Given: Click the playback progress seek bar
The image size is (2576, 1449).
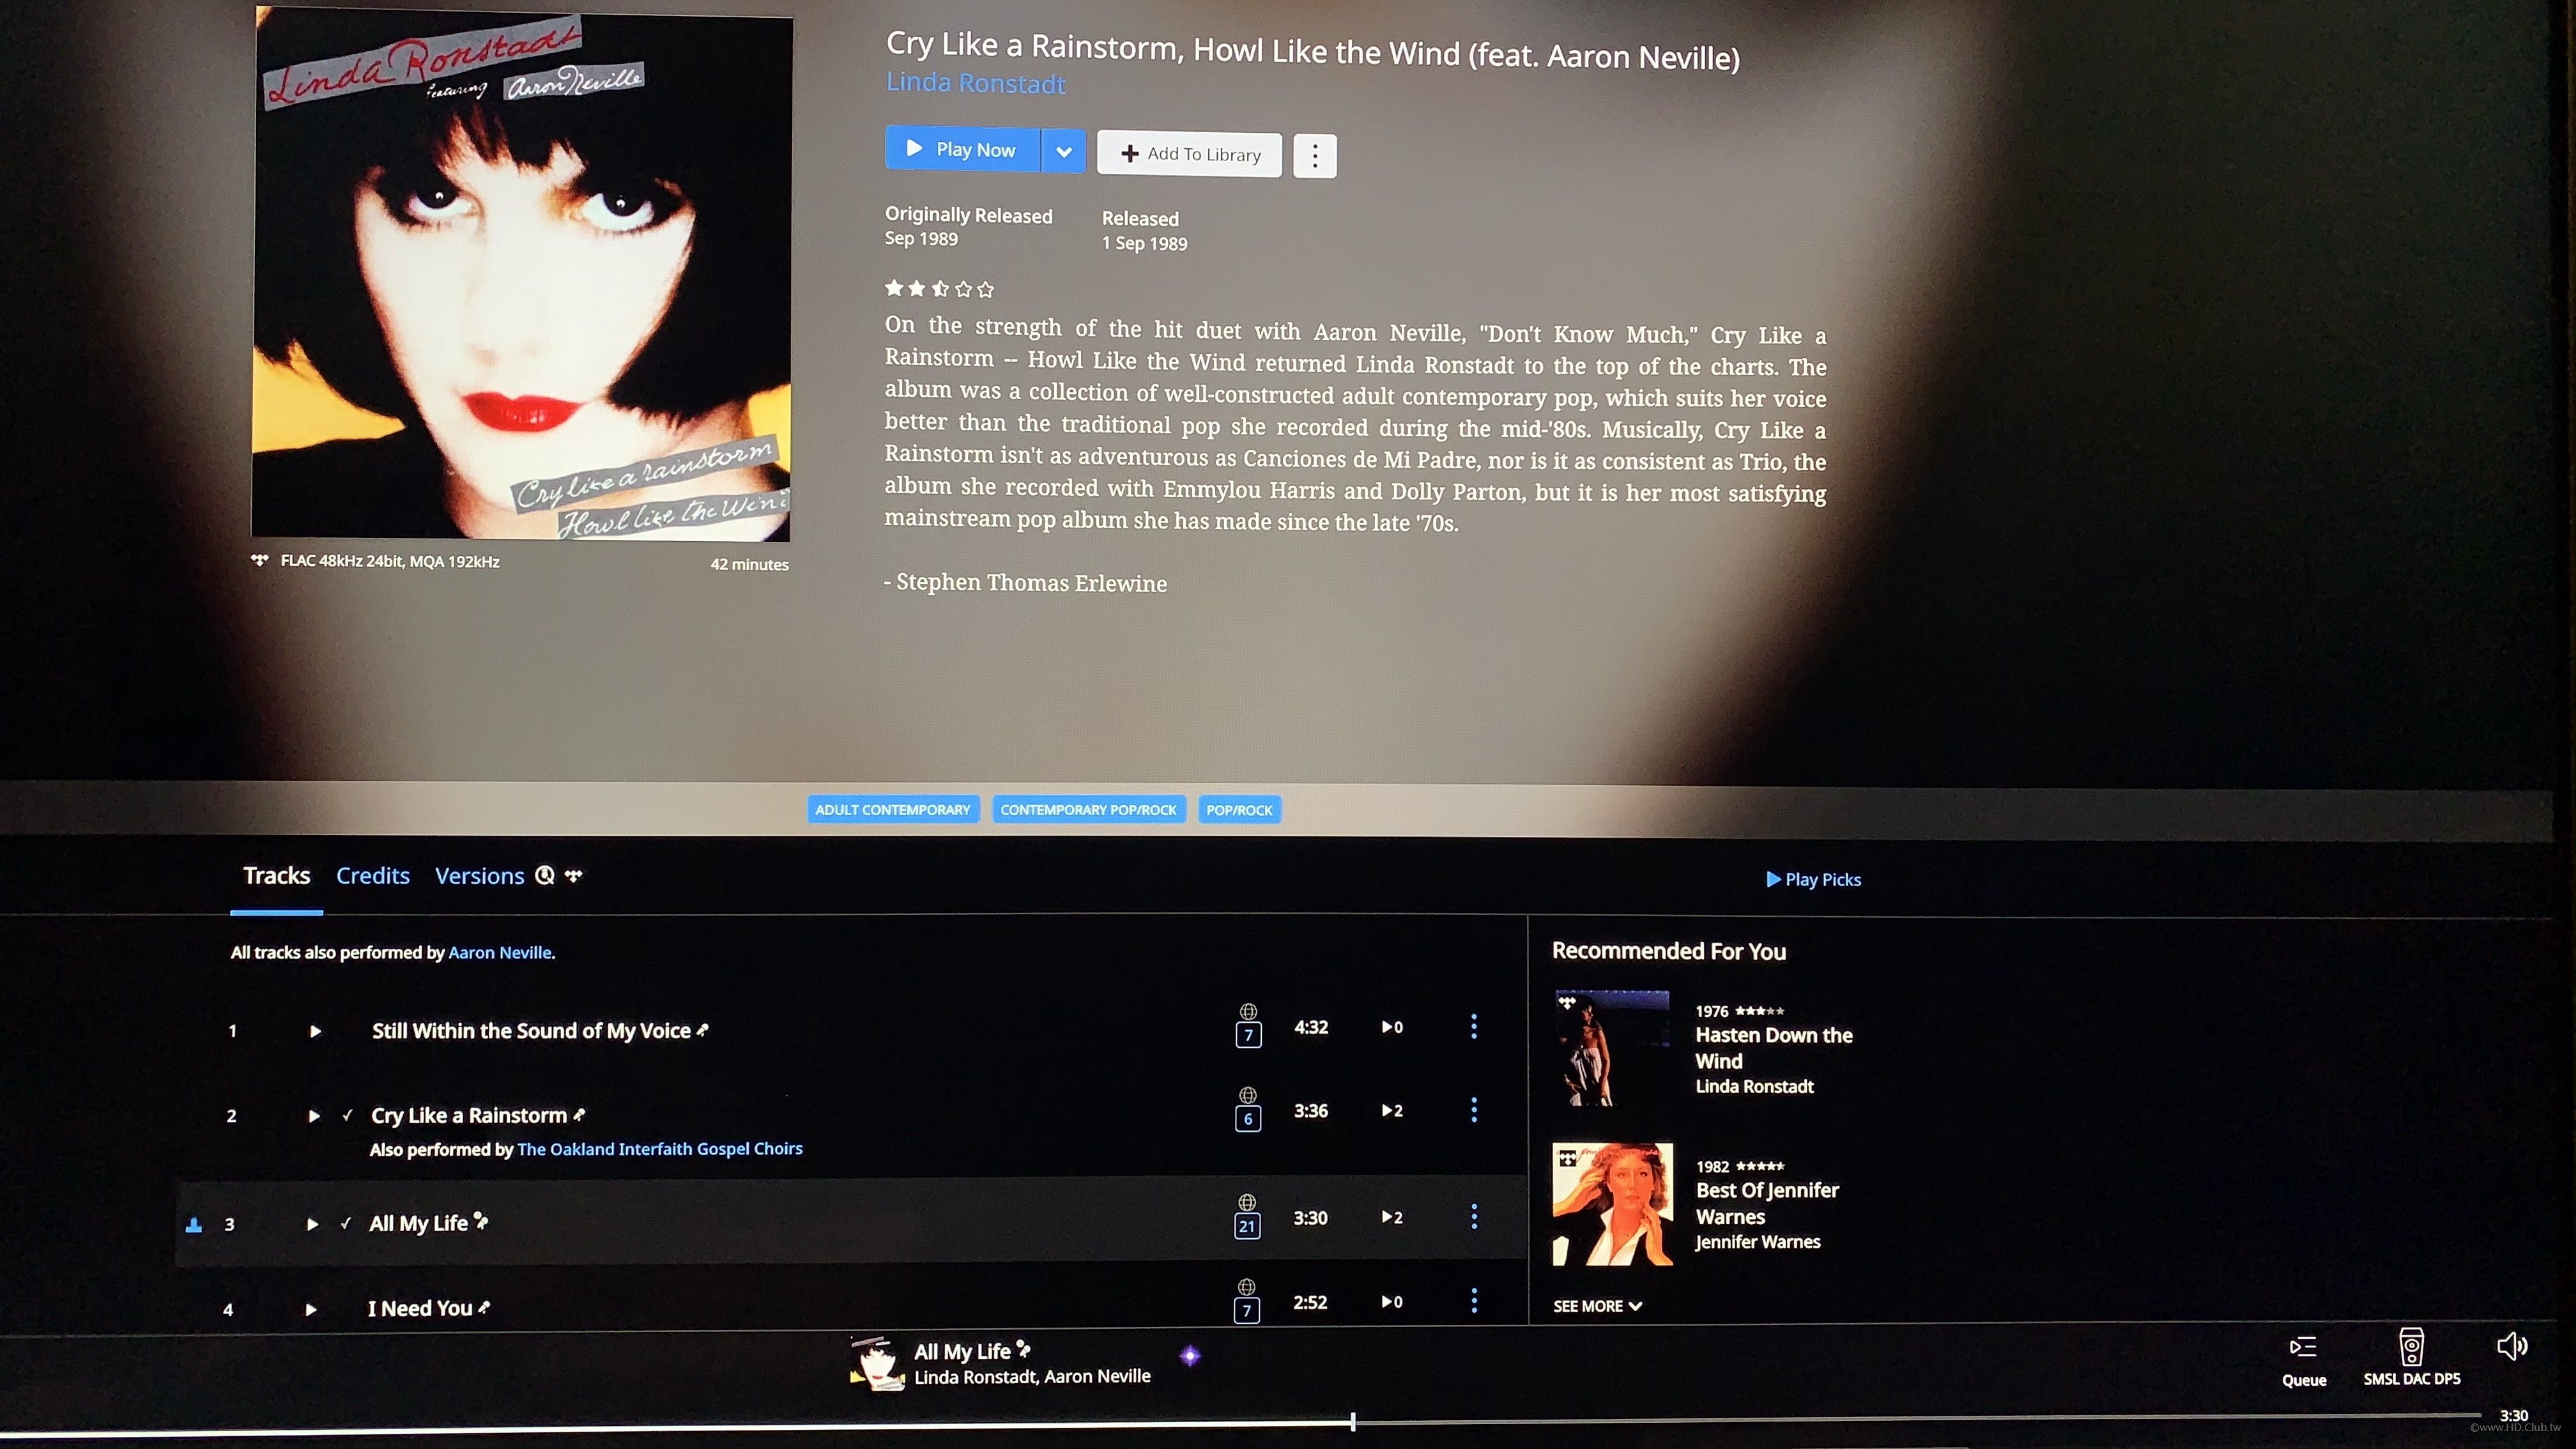Looking at the screenshot, I should [x=1800, y=1419].
